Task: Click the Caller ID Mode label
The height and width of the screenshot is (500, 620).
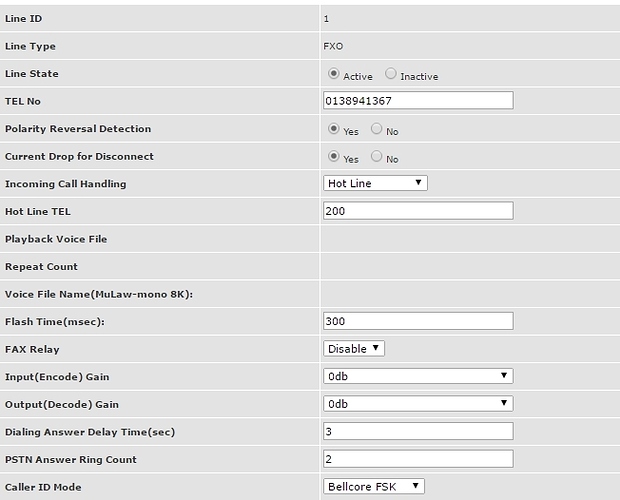Action: pyautogui.click(x=43, y=487)
